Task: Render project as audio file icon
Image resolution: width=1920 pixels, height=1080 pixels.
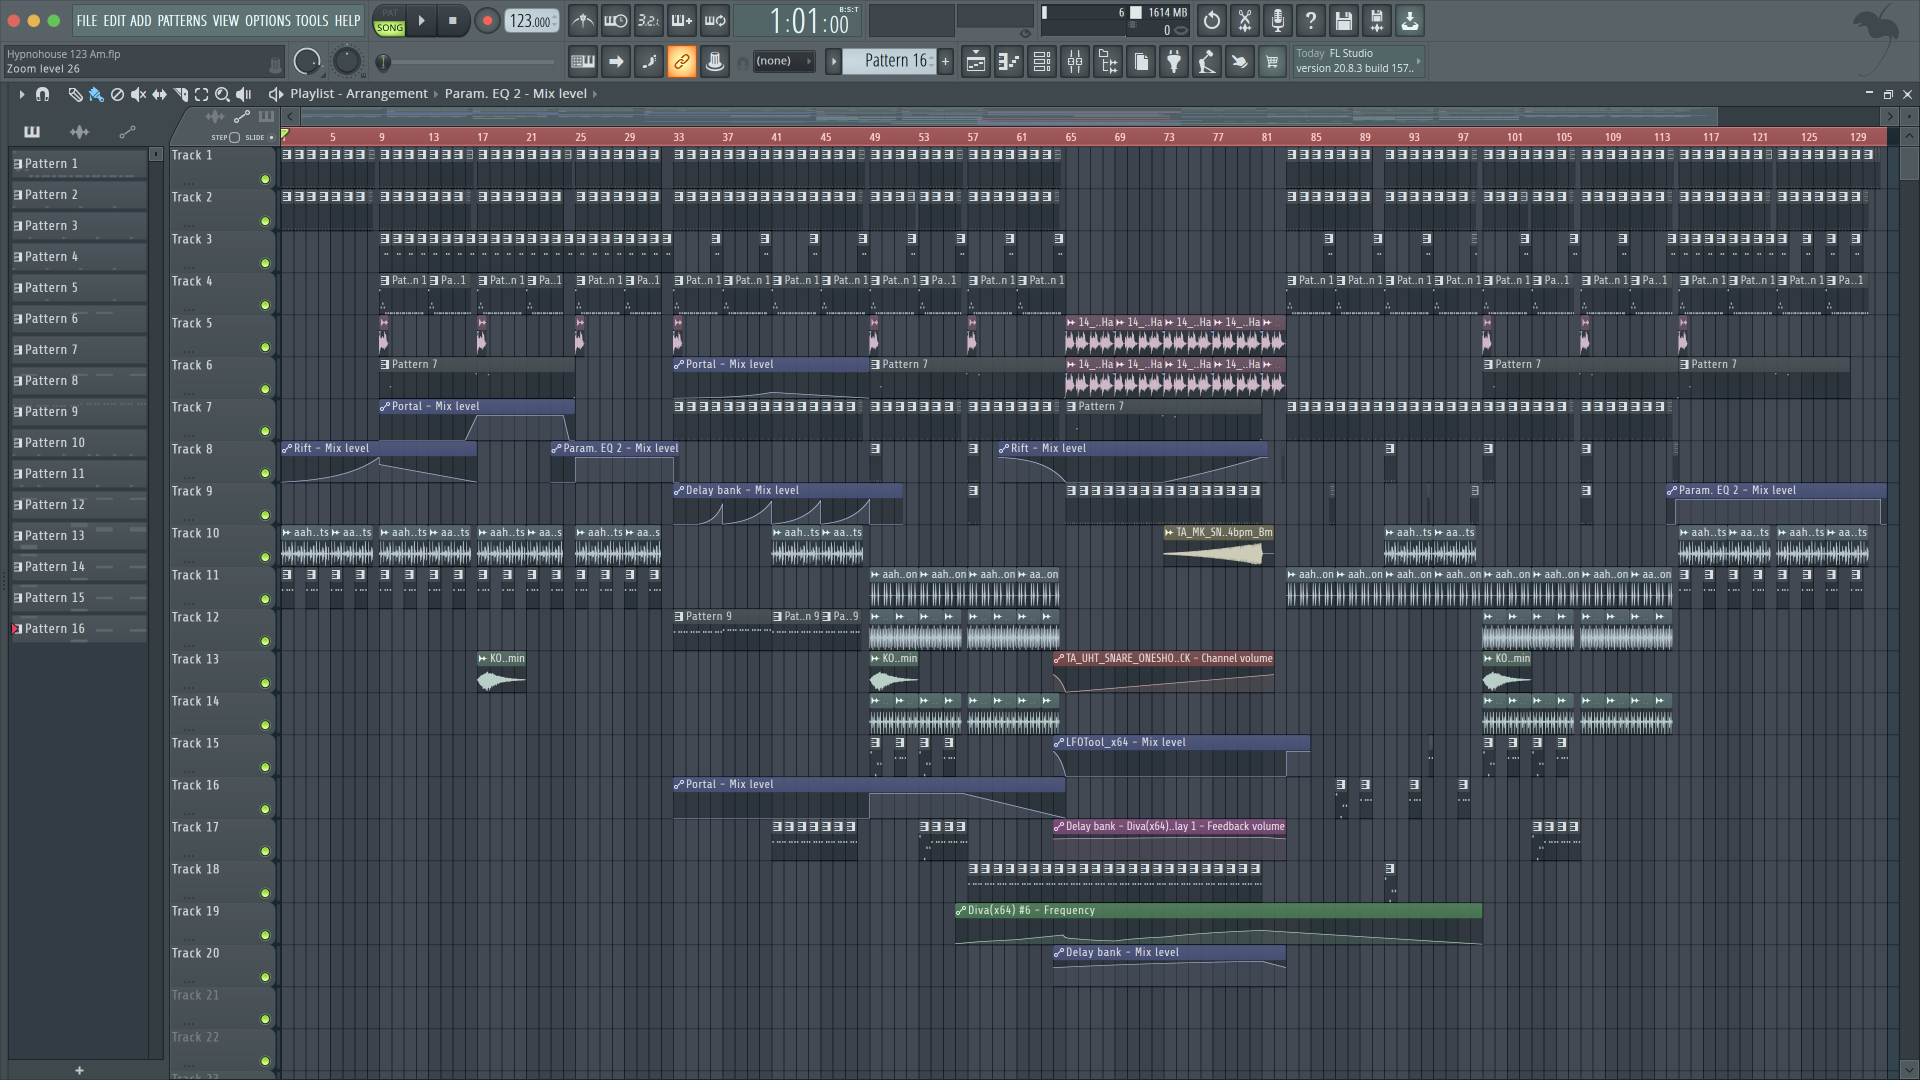Action: point(1376,20)
